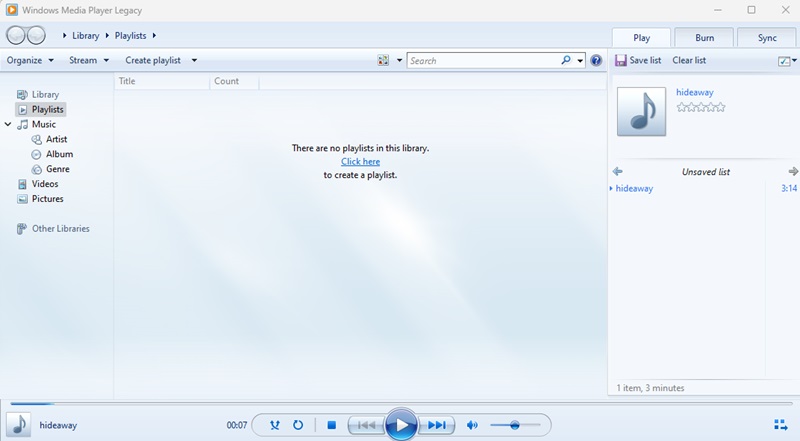Image resolution: width=800 pixels, height=441 pixels.
Task: Click Library in the breadcrumb
Action: 85,35
